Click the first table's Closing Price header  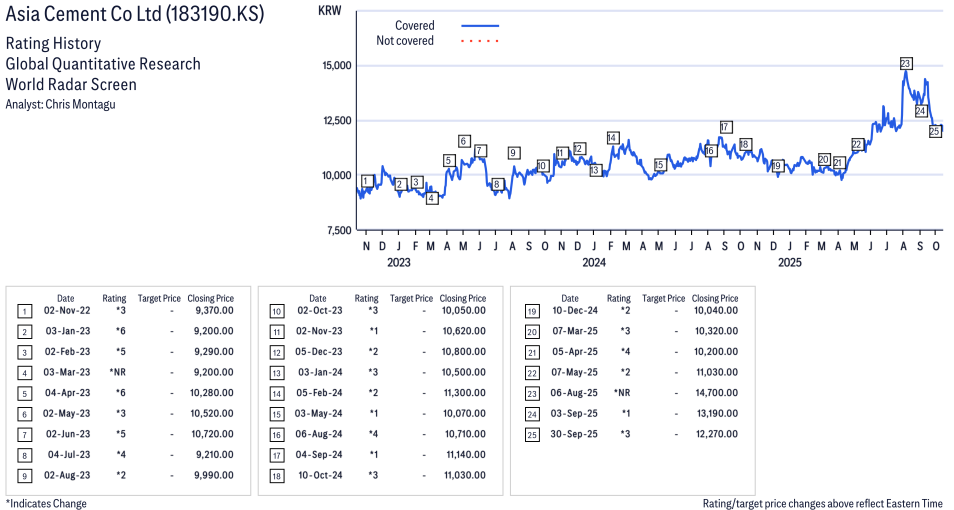tap(210, 298)
